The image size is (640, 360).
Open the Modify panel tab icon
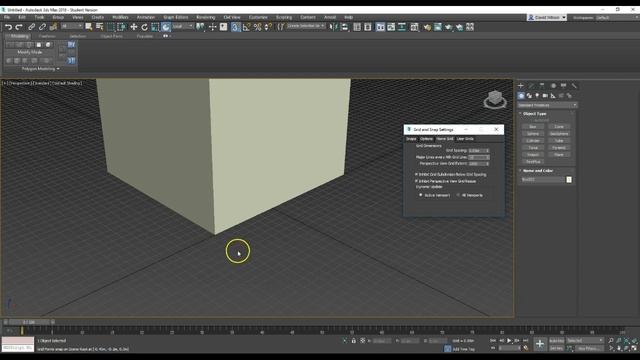tap(531, 86)
